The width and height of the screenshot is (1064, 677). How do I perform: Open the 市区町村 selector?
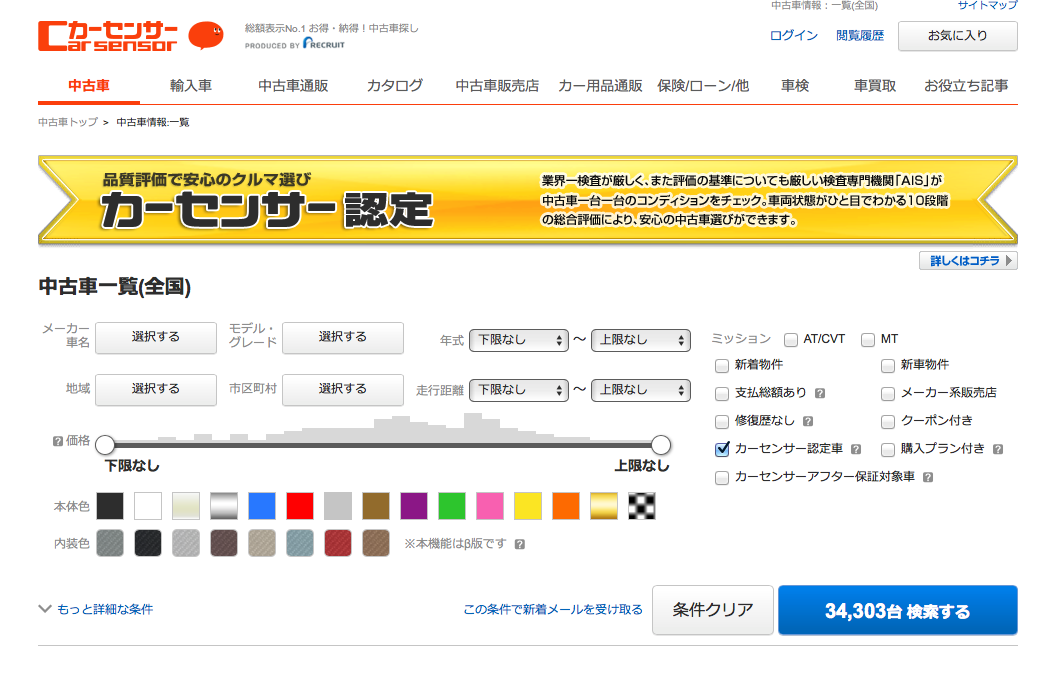[x=343, y=389]
